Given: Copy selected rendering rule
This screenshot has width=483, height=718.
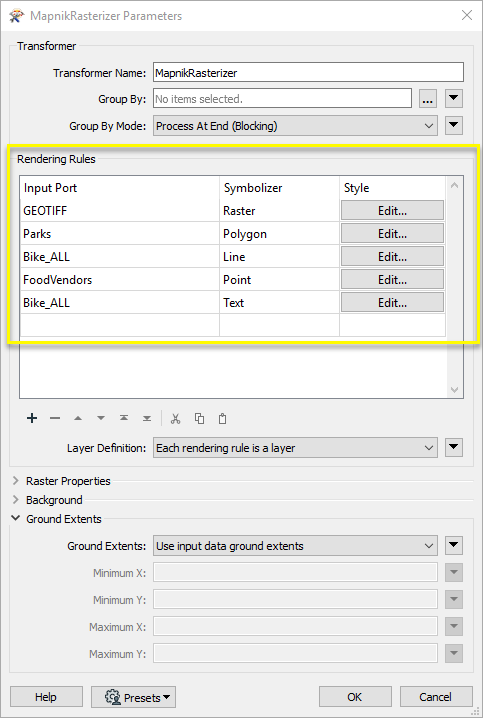Looking at the screenshot, I should tap(199, 418).
